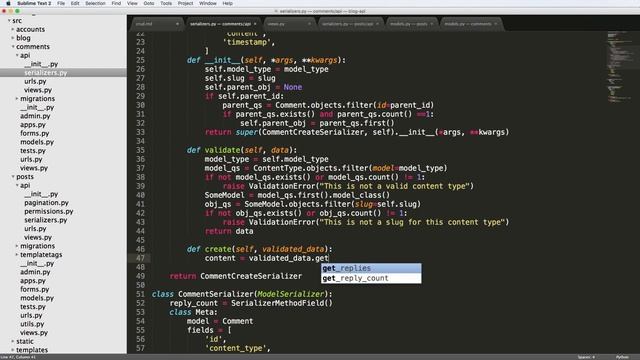Open apps.py directly under comments folder

click(33, 125)
